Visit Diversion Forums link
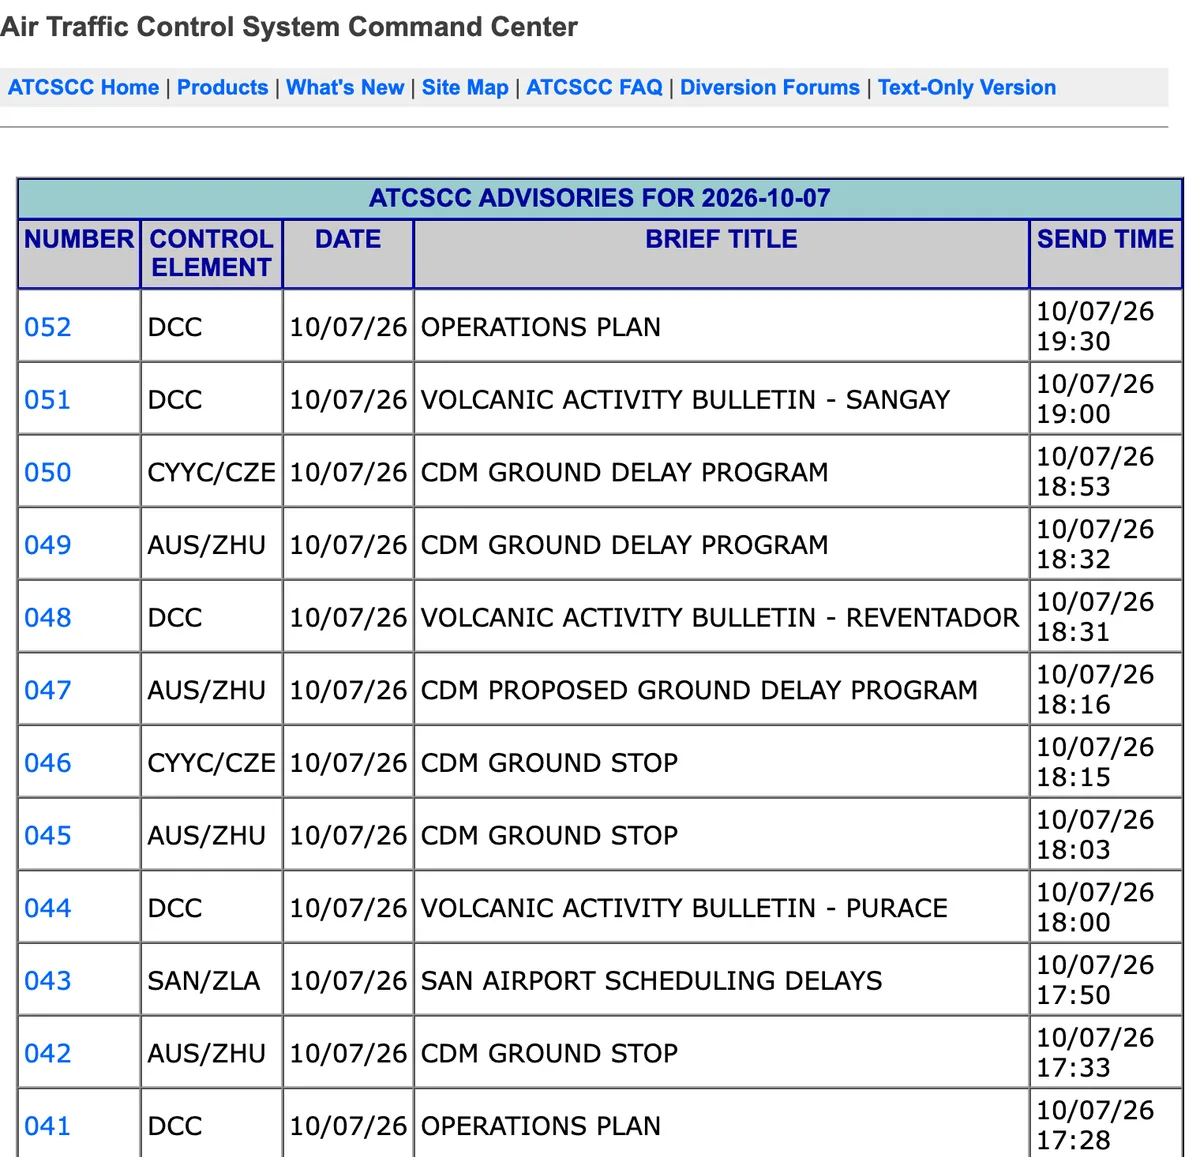 [x=770, y=87]
